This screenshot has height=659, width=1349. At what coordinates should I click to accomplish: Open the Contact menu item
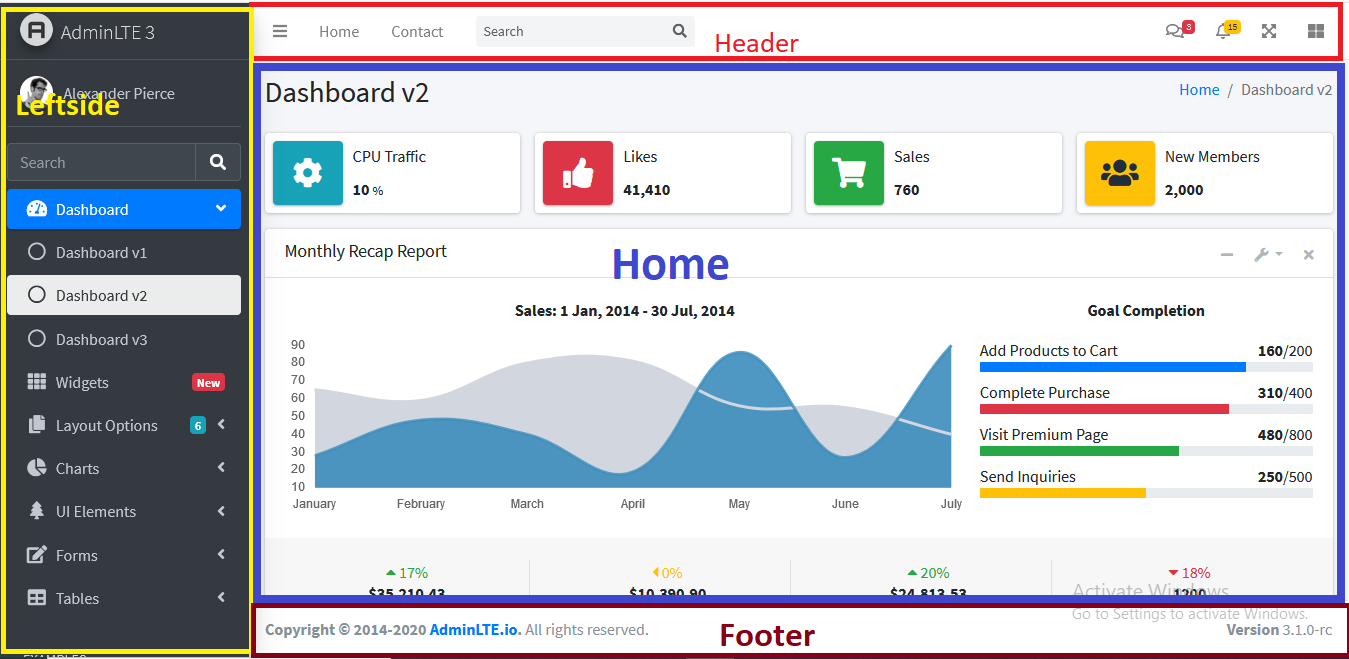click(417, 31)
